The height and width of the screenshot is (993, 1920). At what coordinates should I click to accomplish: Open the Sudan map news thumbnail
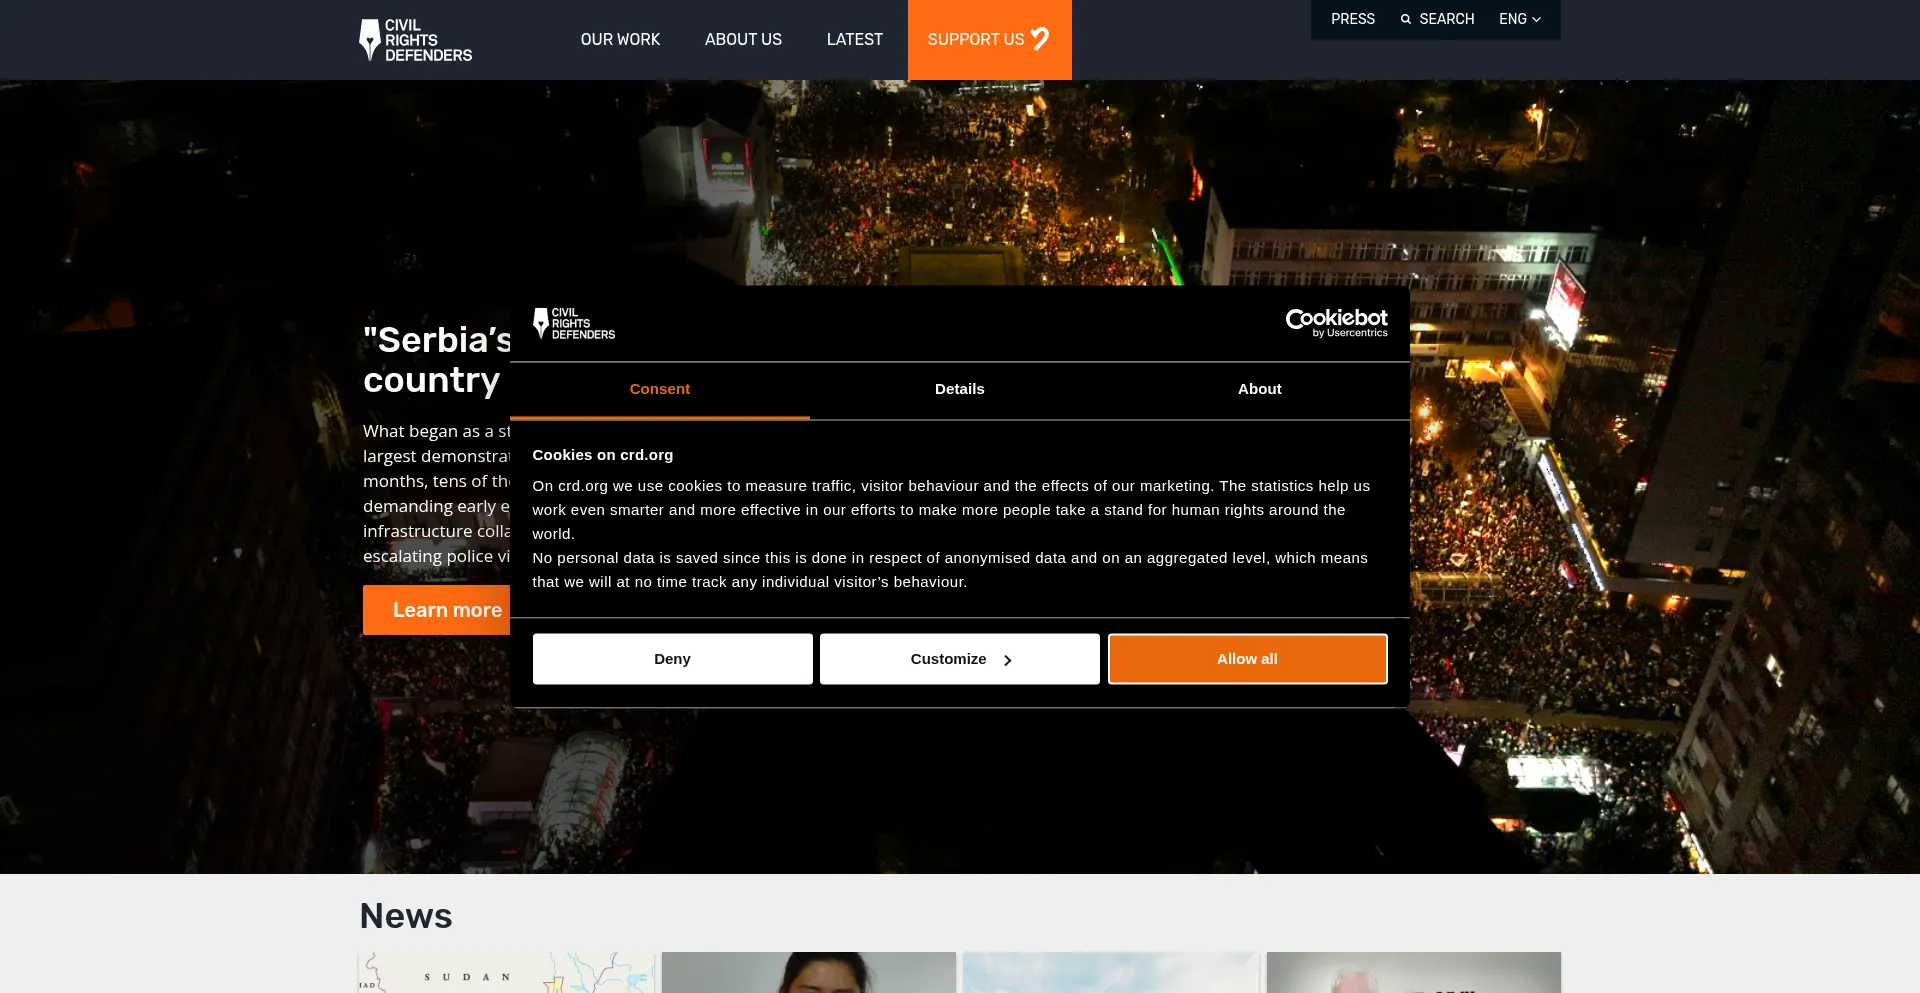[506, 972]
